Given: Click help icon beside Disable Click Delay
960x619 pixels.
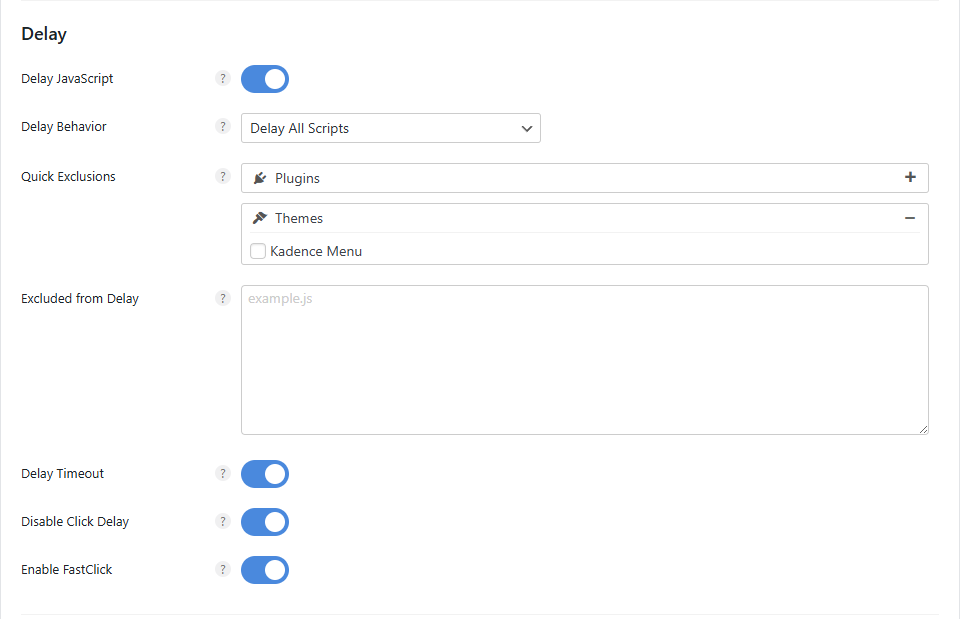Looking at the screenshot, I should point(223,522).
